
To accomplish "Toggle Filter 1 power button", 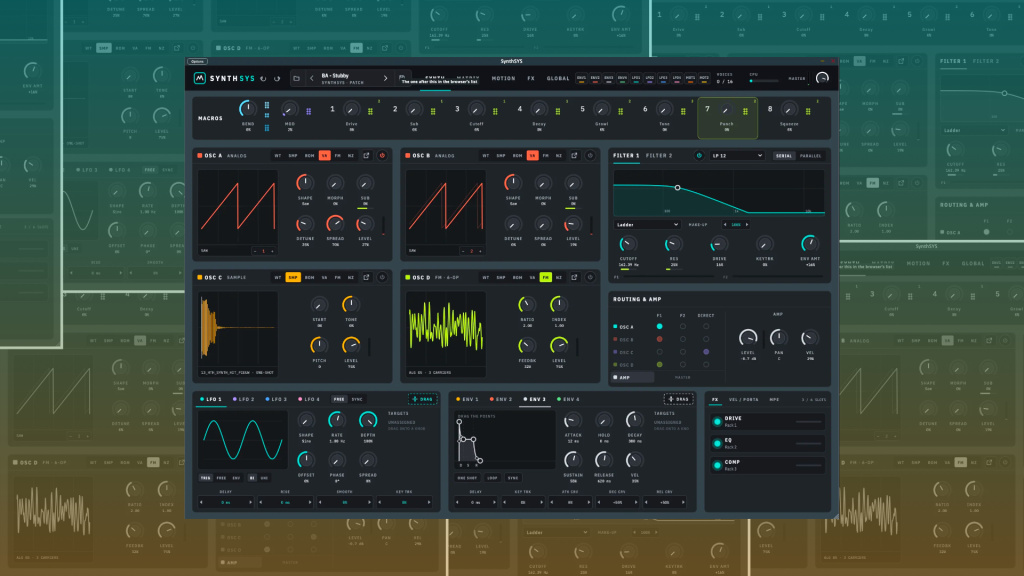I will (699, 155).
